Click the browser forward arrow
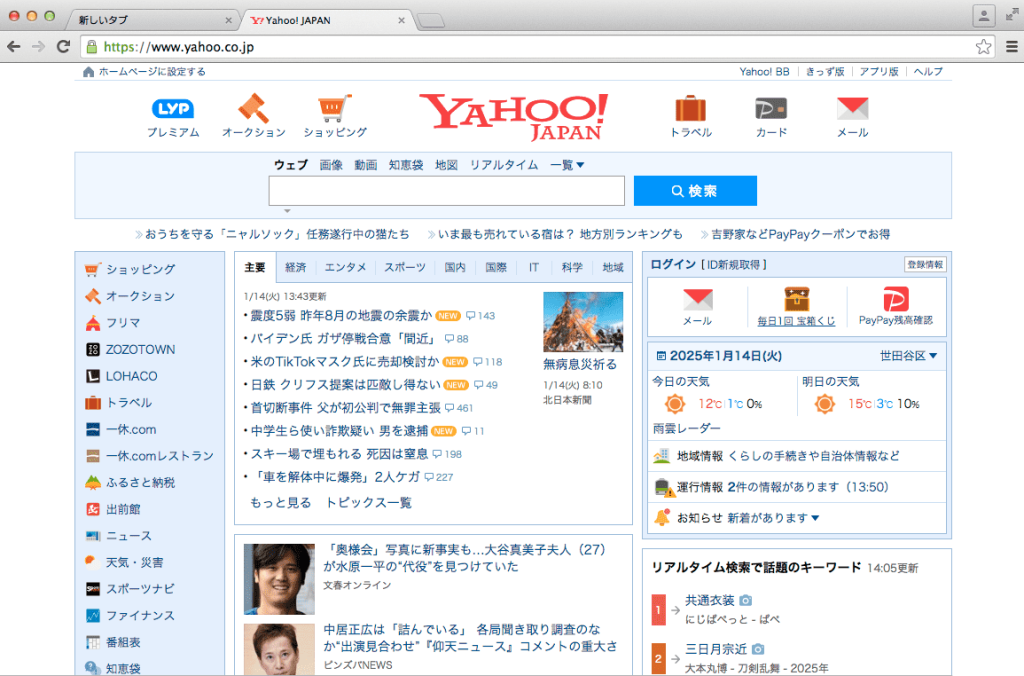This screenshot has width=1024, height=676. coord(39,46)
